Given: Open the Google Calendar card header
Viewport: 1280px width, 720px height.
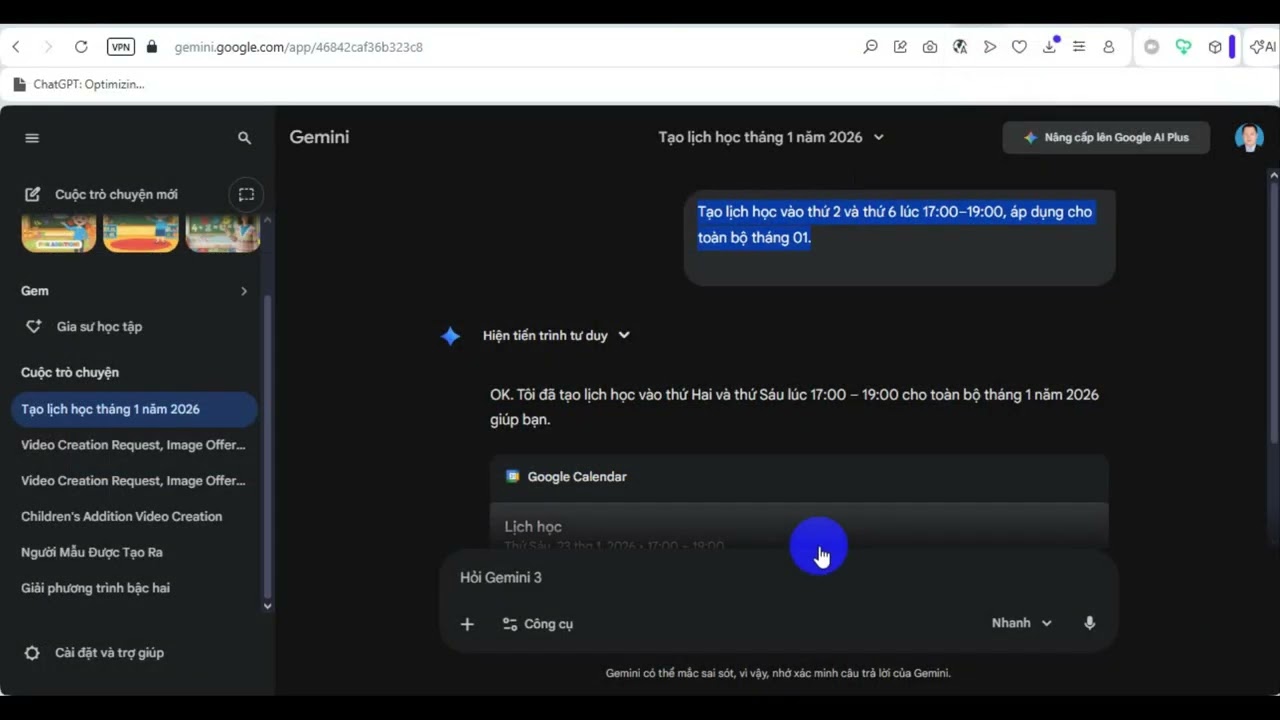Looking at the screenshot, I should point(799,477).
